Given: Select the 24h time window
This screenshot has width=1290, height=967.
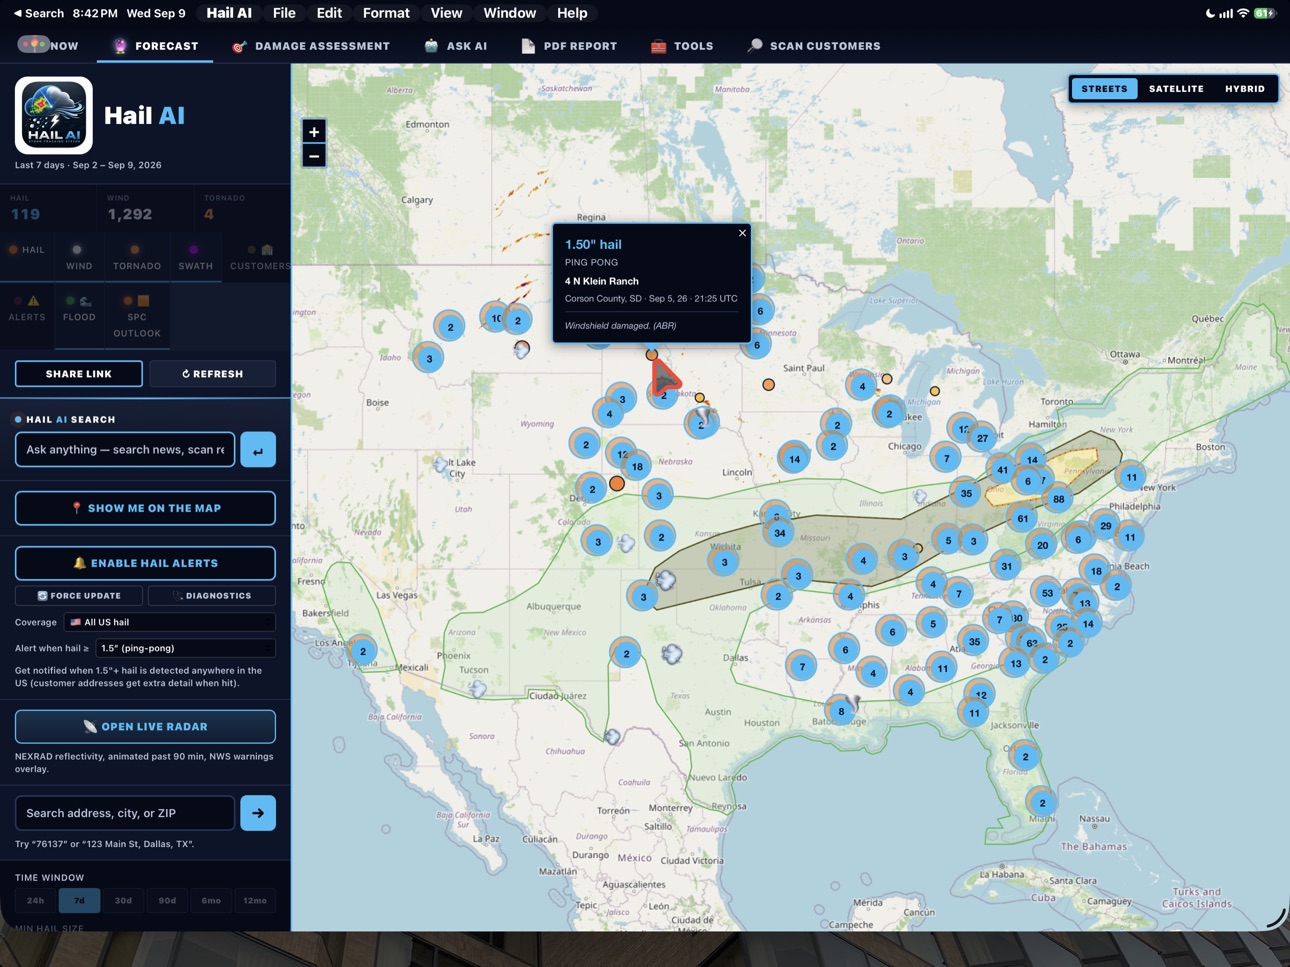Looking at the screenshot, I should 35,901.
